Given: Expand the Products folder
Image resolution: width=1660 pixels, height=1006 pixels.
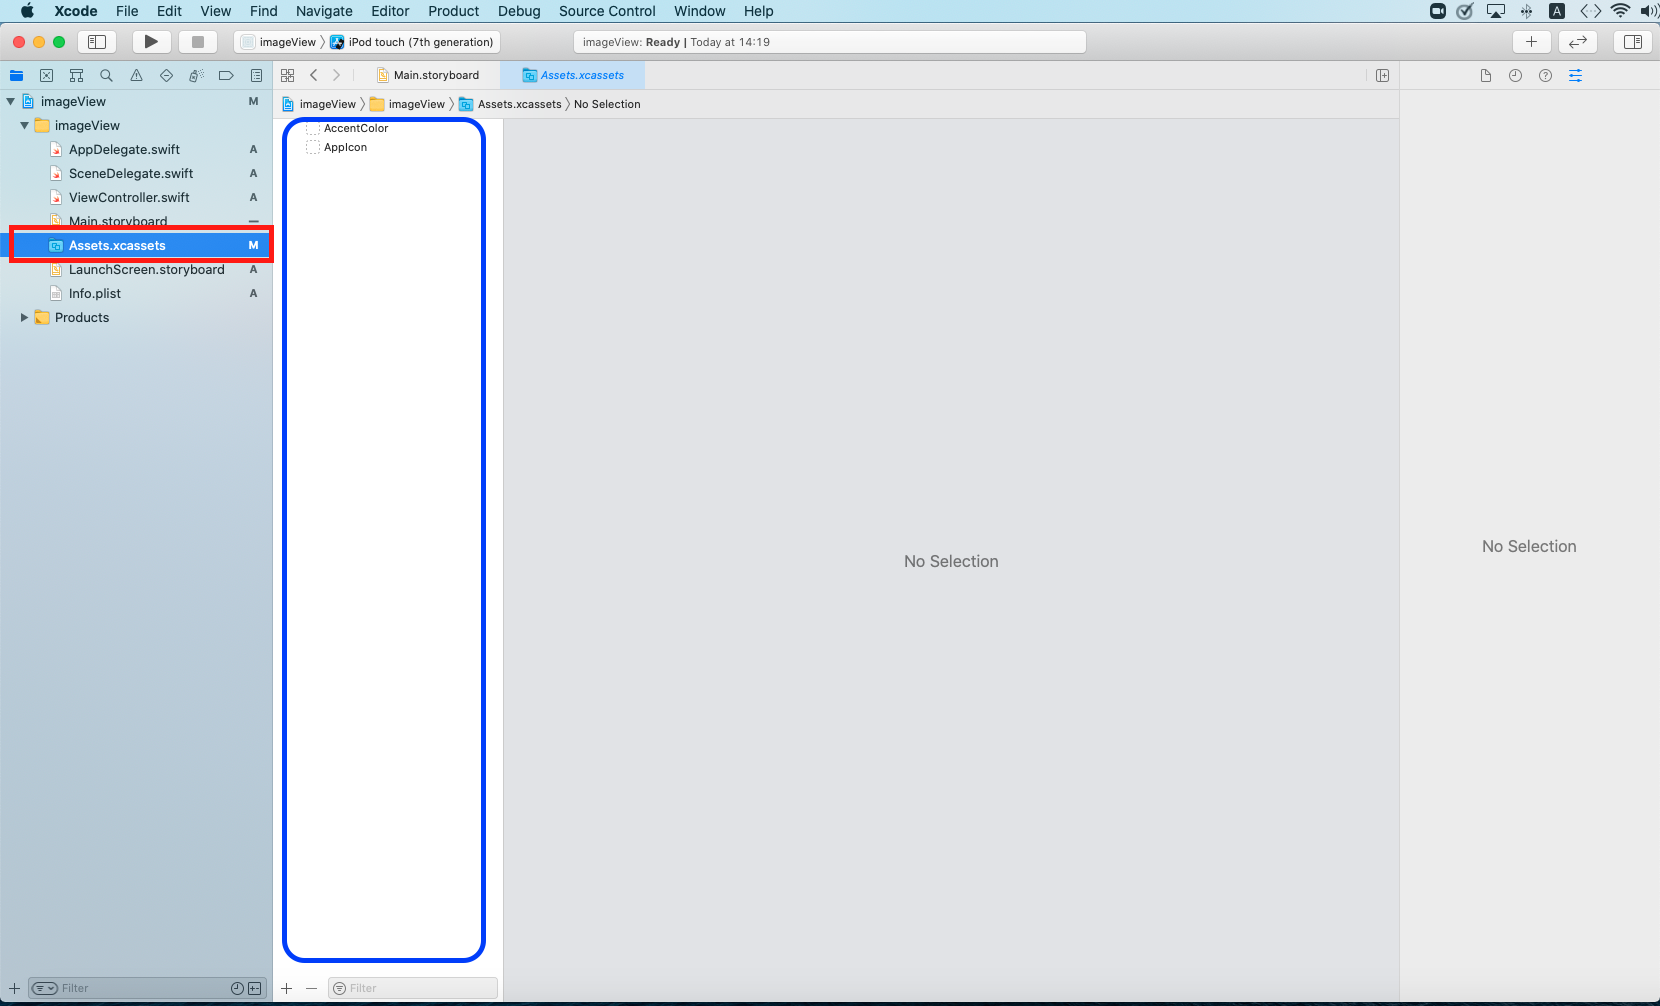Looking at the screenshot, I should (x=25, y=317).
